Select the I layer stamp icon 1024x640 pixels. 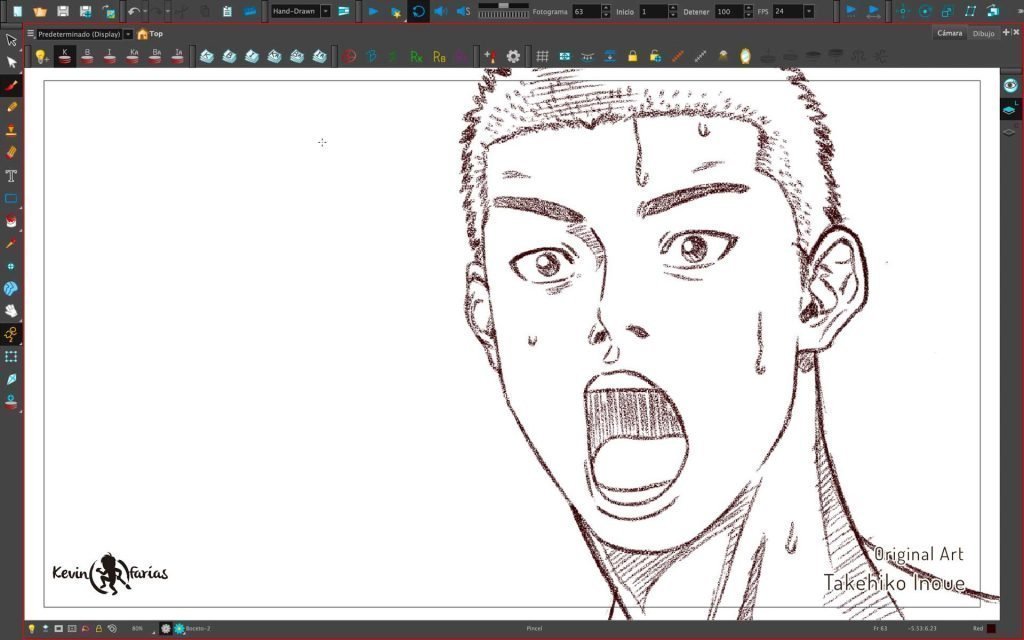coord(110,57)
